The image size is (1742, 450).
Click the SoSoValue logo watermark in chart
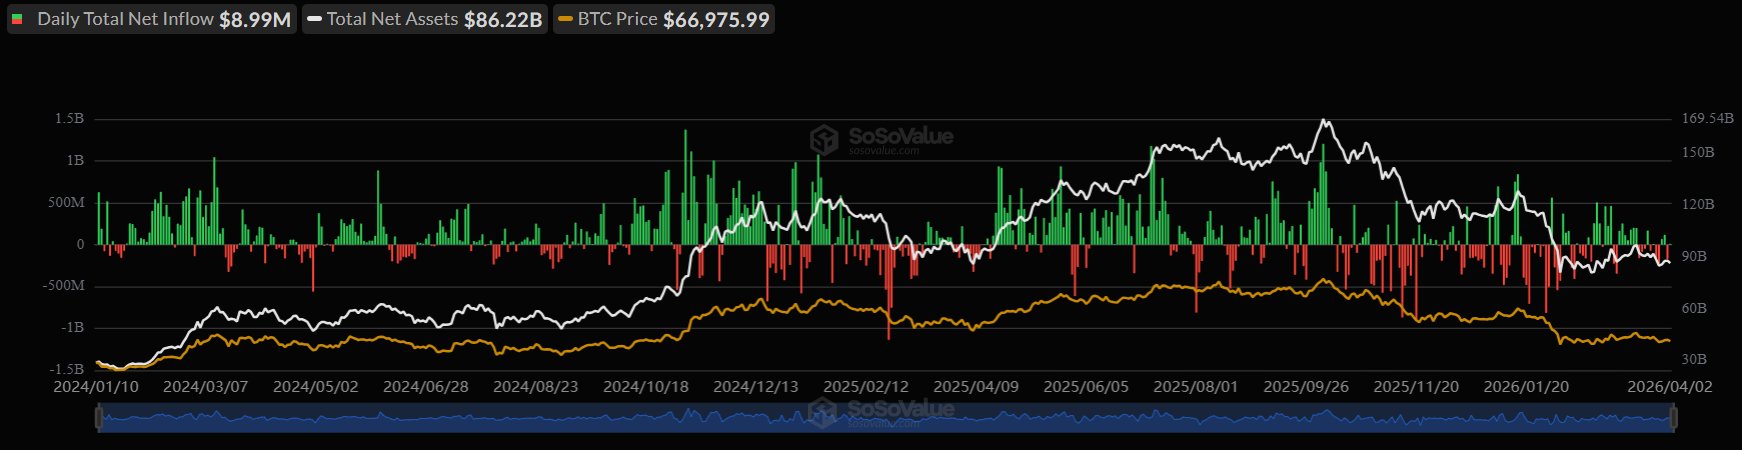[x=881, y=139]
